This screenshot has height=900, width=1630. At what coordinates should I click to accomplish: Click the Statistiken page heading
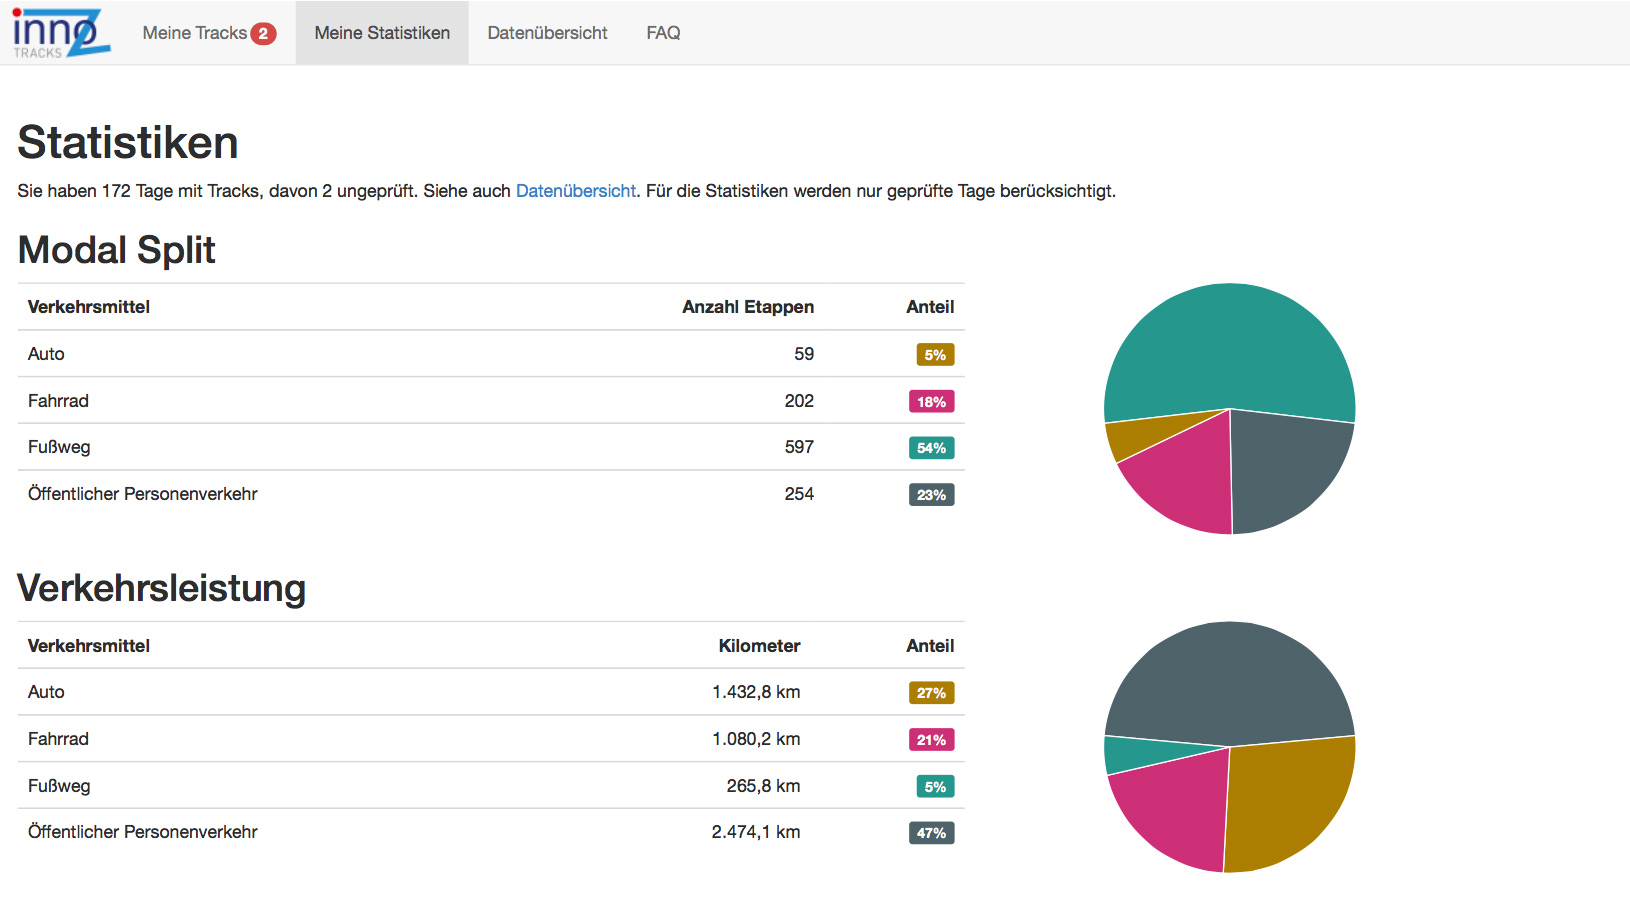coord(128,142)
